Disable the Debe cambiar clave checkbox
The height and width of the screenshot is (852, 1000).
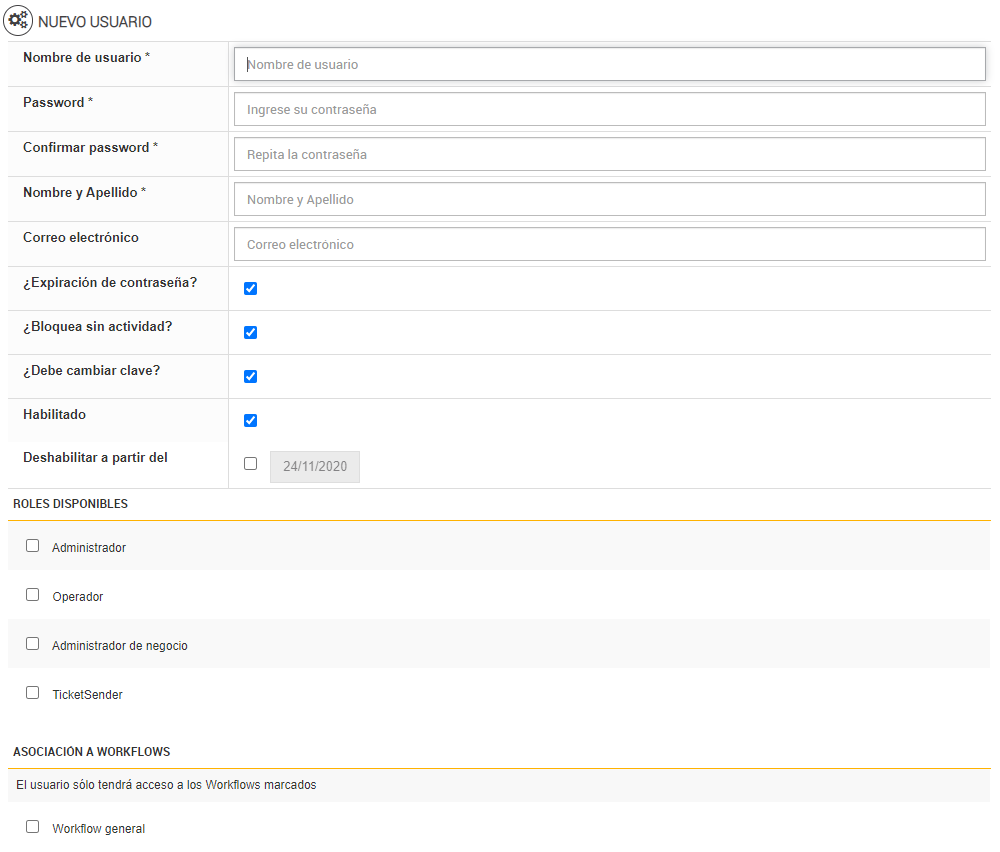point(250,376)
